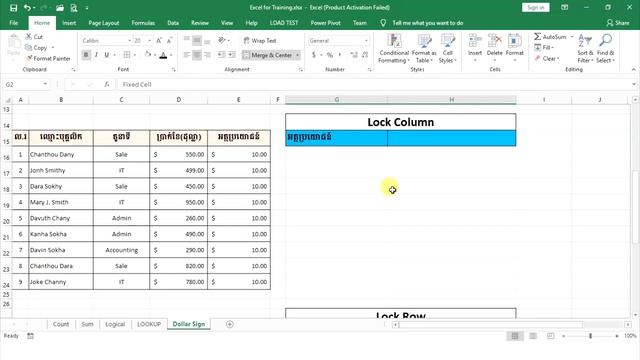Open Cell Styles gallery
The image size is (640, 360).
(447, 49)
